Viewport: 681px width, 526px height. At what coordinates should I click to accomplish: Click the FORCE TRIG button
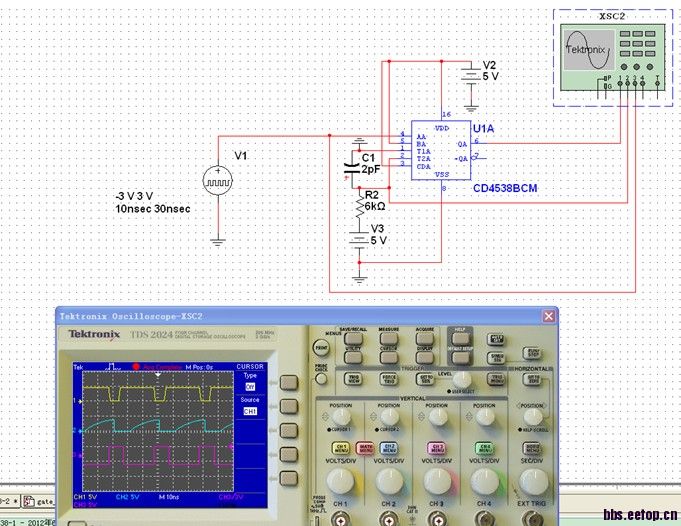pyautogui.click(x=389, y=379)
